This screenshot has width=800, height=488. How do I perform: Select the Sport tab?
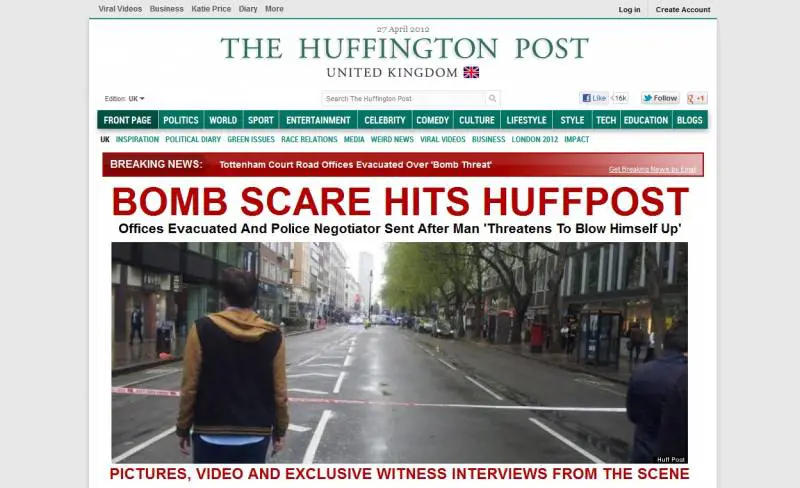pyautogui.click(x=261, y=120)
